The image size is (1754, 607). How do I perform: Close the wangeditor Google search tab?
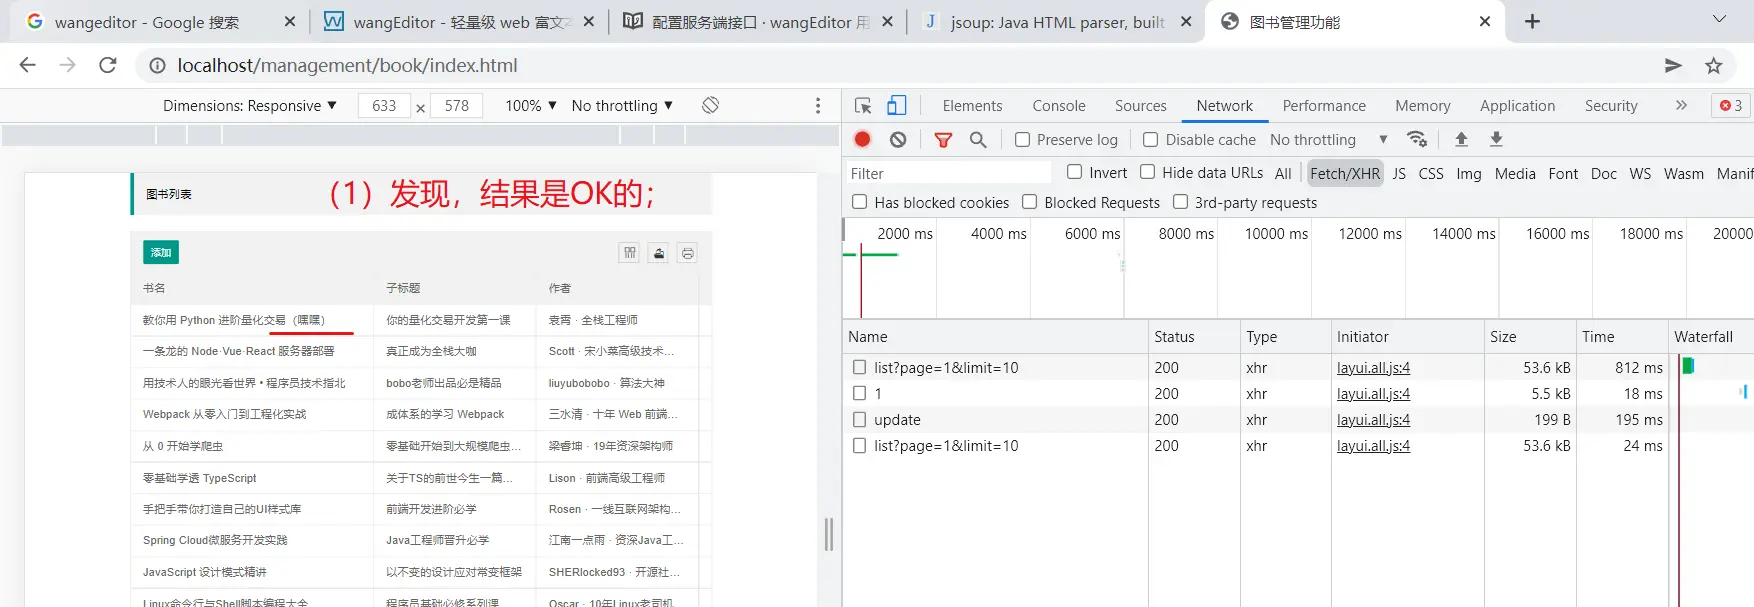[x=290, y=21]
